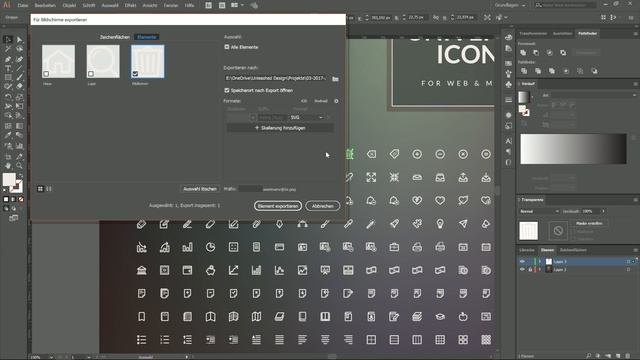The height and width of the screenshot is (360, 640).
Task: Click the arrange documents icon in menu bar
Action: (236, 5)
